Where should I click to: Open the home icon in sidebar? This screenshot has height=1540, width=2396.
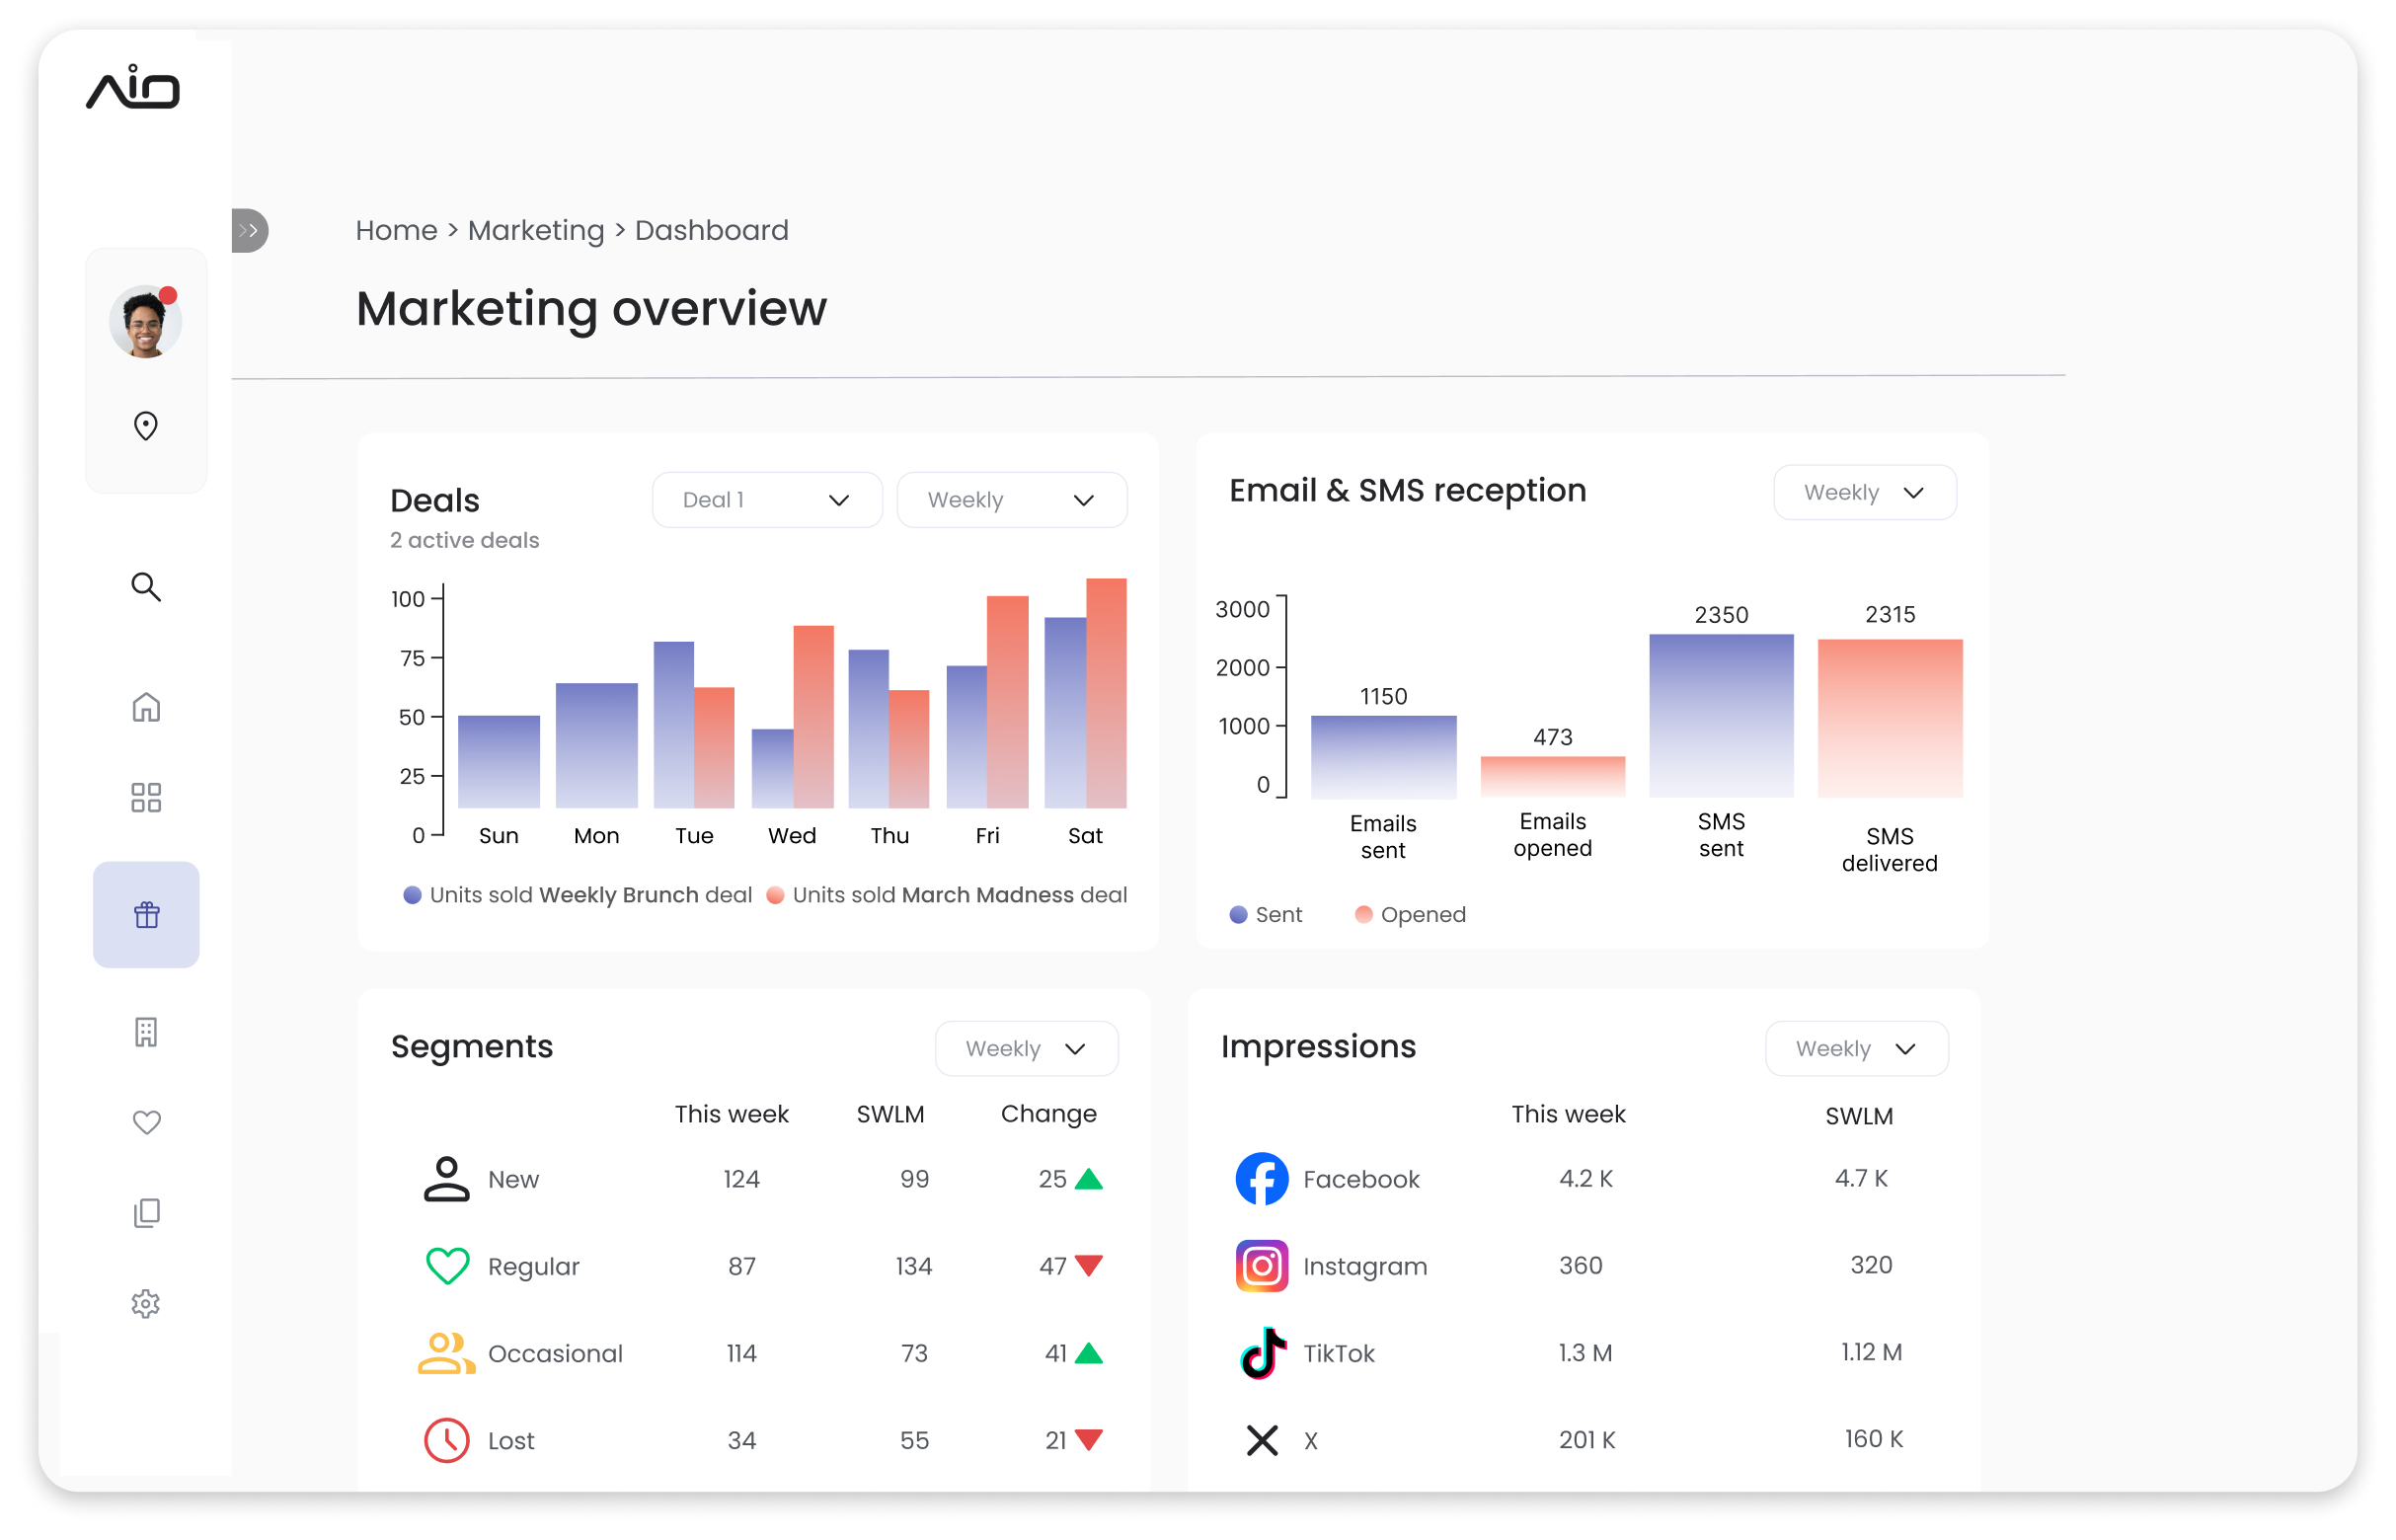click(x=146, y=707)
